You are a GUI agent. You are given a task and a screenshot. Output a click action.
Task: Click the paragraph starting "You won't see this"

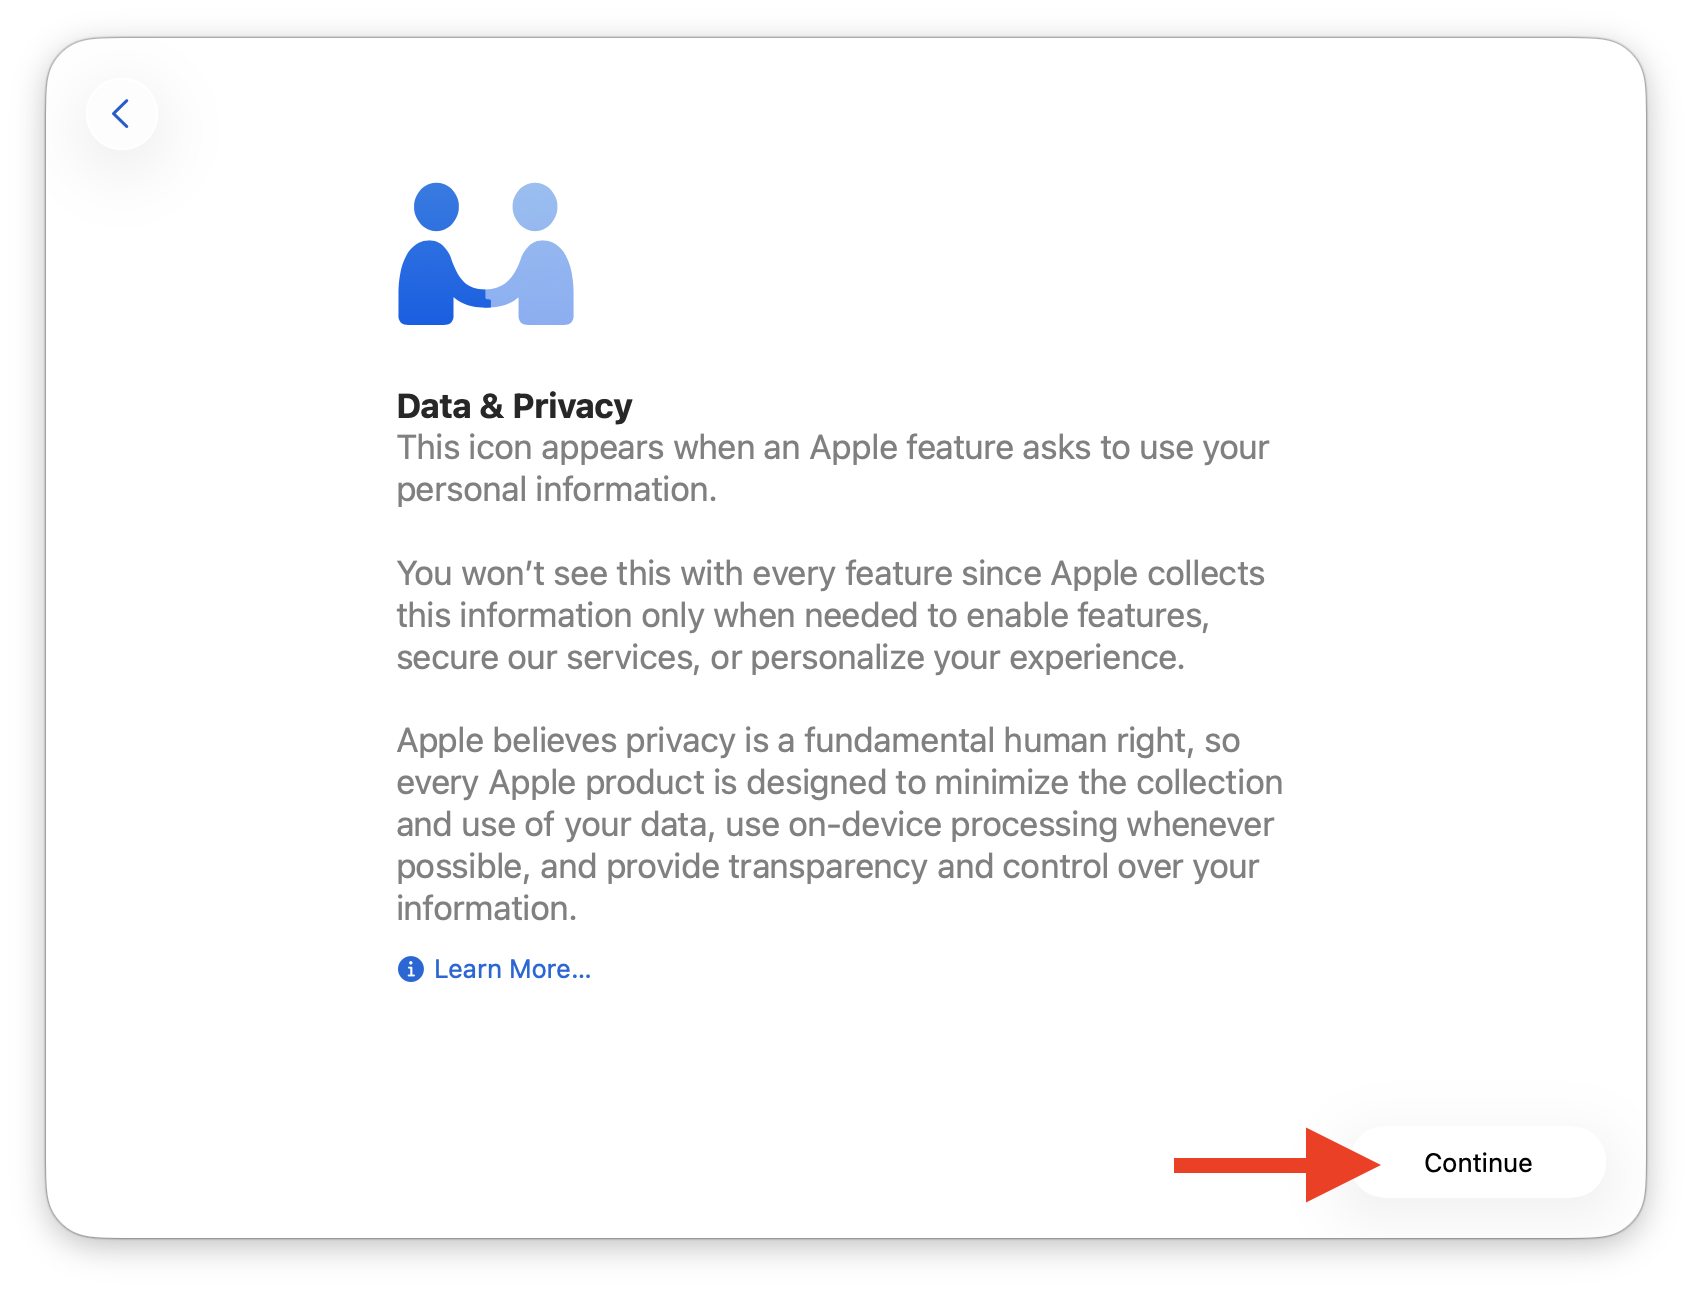(830, 615)
